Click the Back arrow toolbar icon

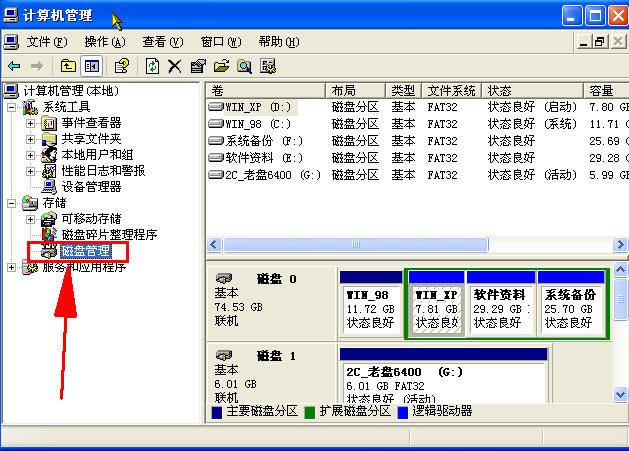tap(14, 66)
